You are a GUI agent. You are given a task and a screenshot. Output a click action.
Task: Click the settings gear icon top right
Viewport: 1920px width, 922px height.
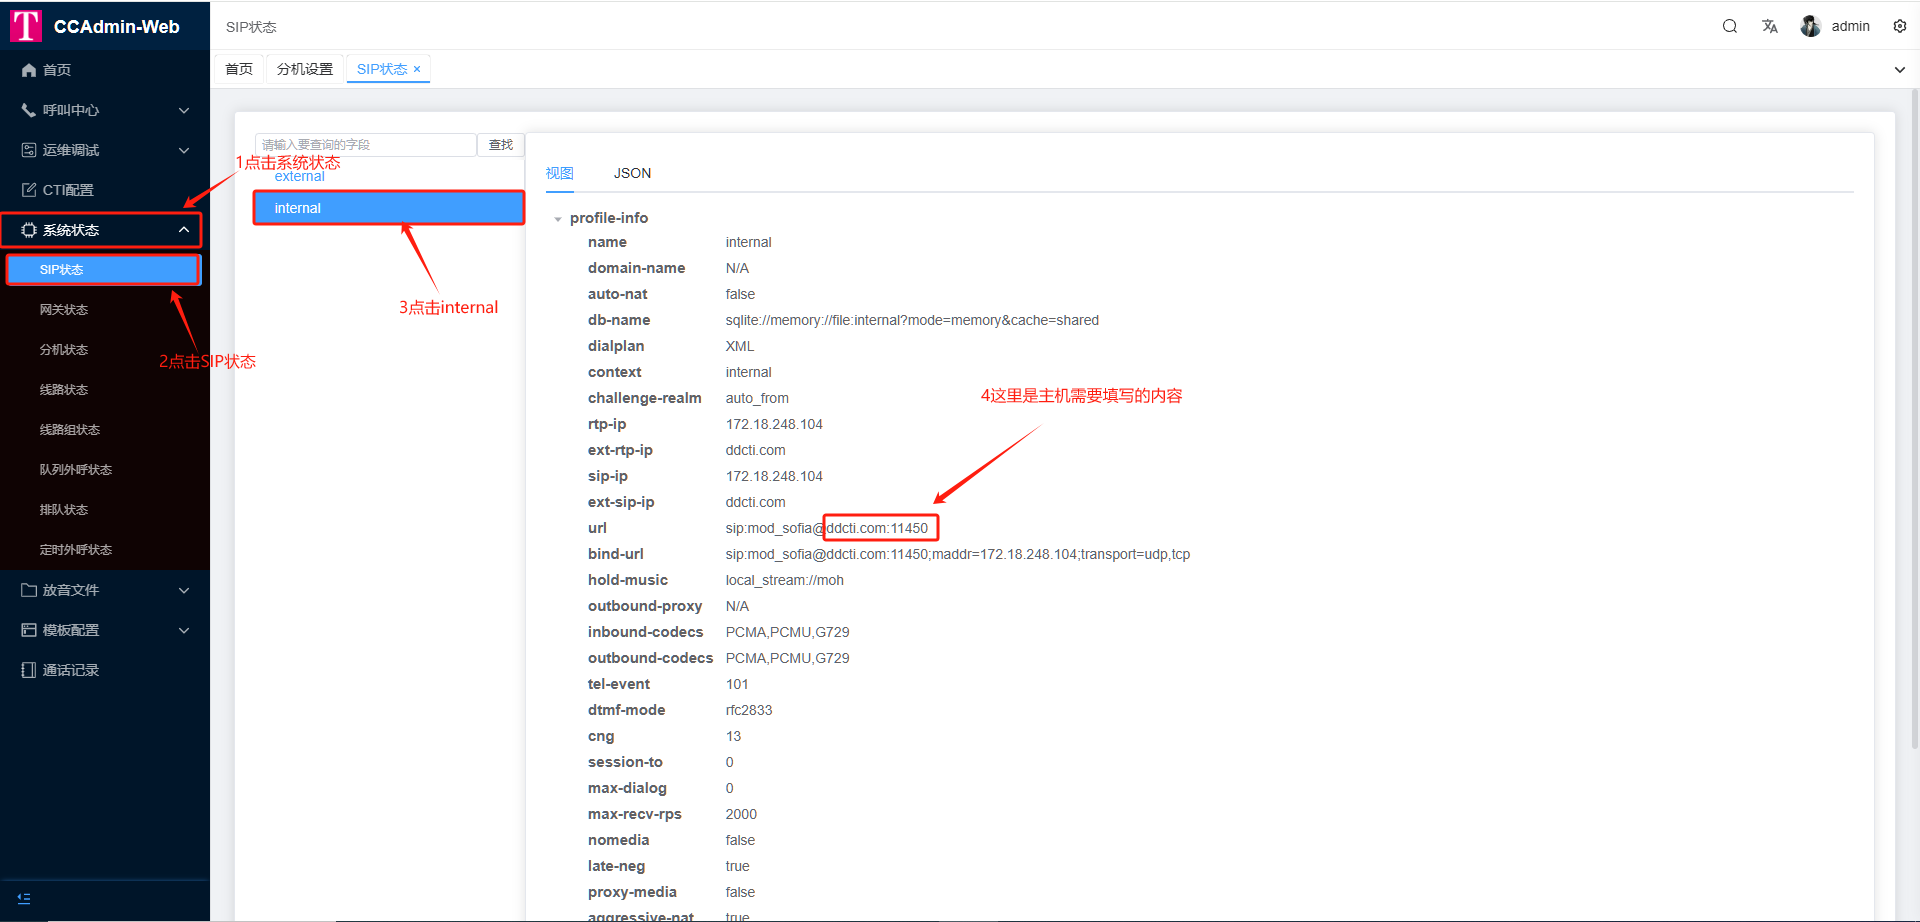click(x=1899, y=26)
